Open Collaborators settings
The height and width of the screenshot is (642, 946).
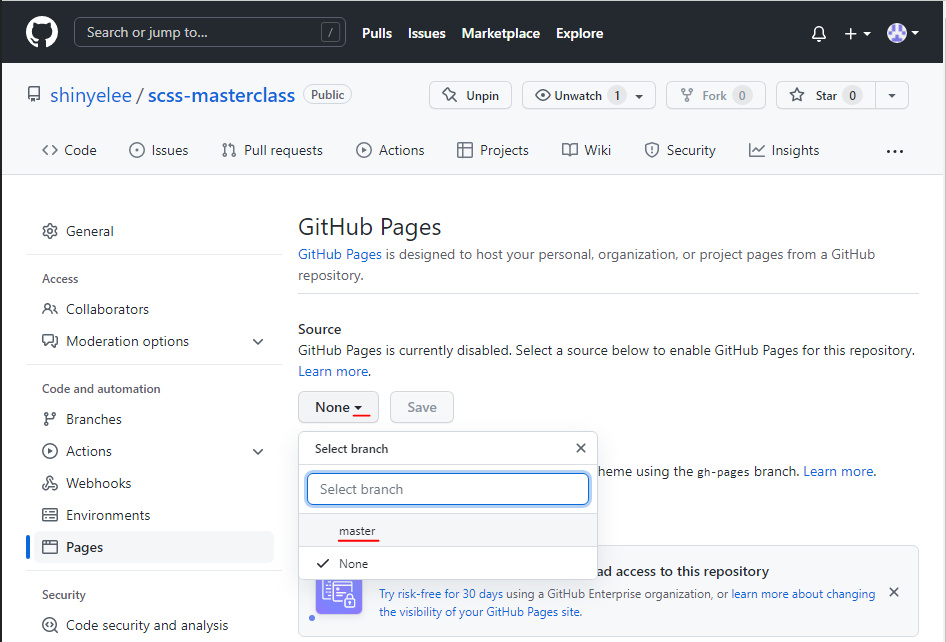154,309
